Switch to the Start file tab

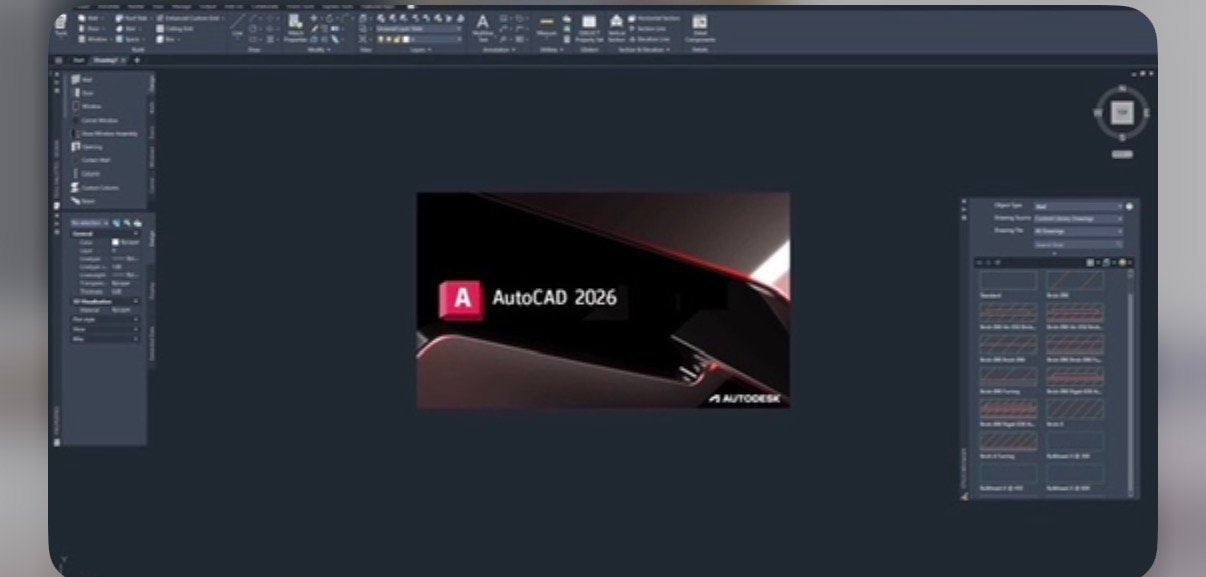tap(79, 60)
